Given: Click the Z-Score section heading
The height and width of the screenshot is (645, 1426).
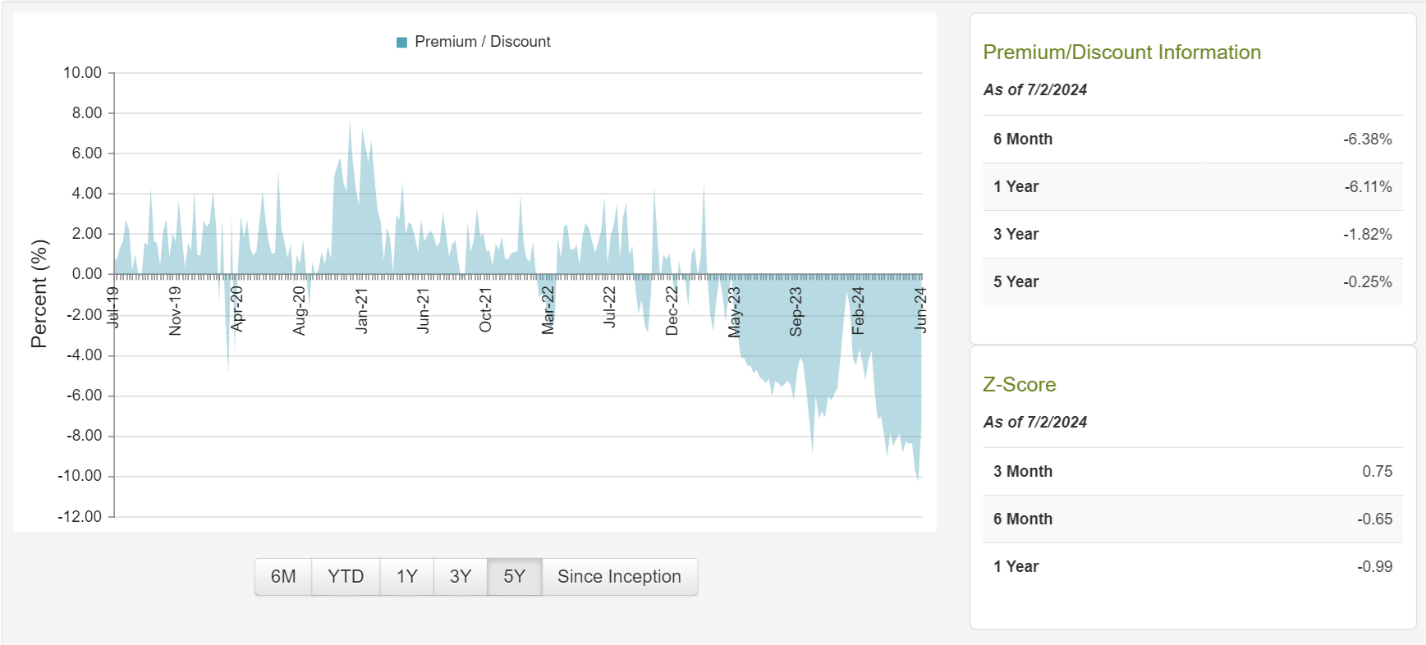Looking at the screenshot, I should (x=1019, y=384).
